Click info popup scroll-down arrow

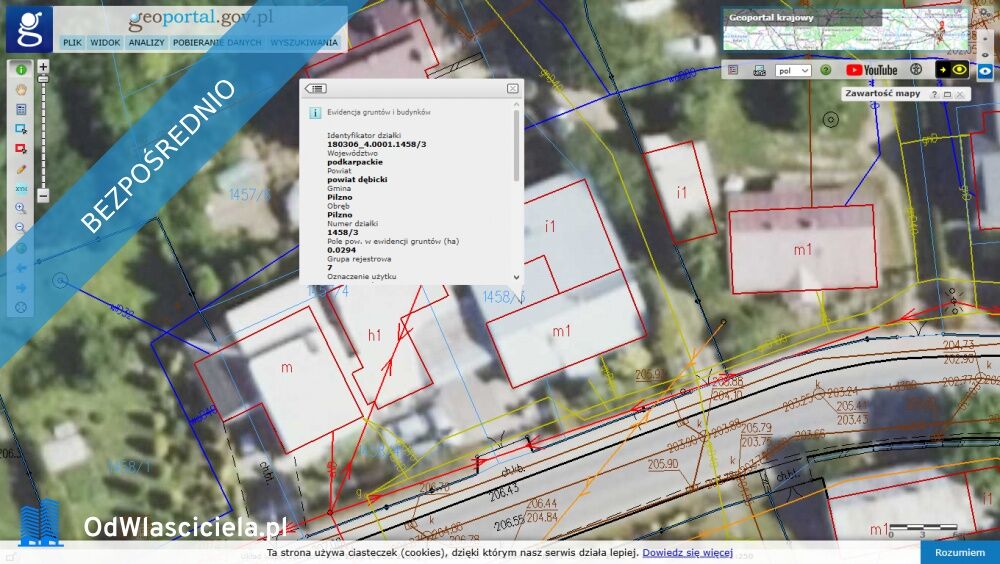[517, 277]
